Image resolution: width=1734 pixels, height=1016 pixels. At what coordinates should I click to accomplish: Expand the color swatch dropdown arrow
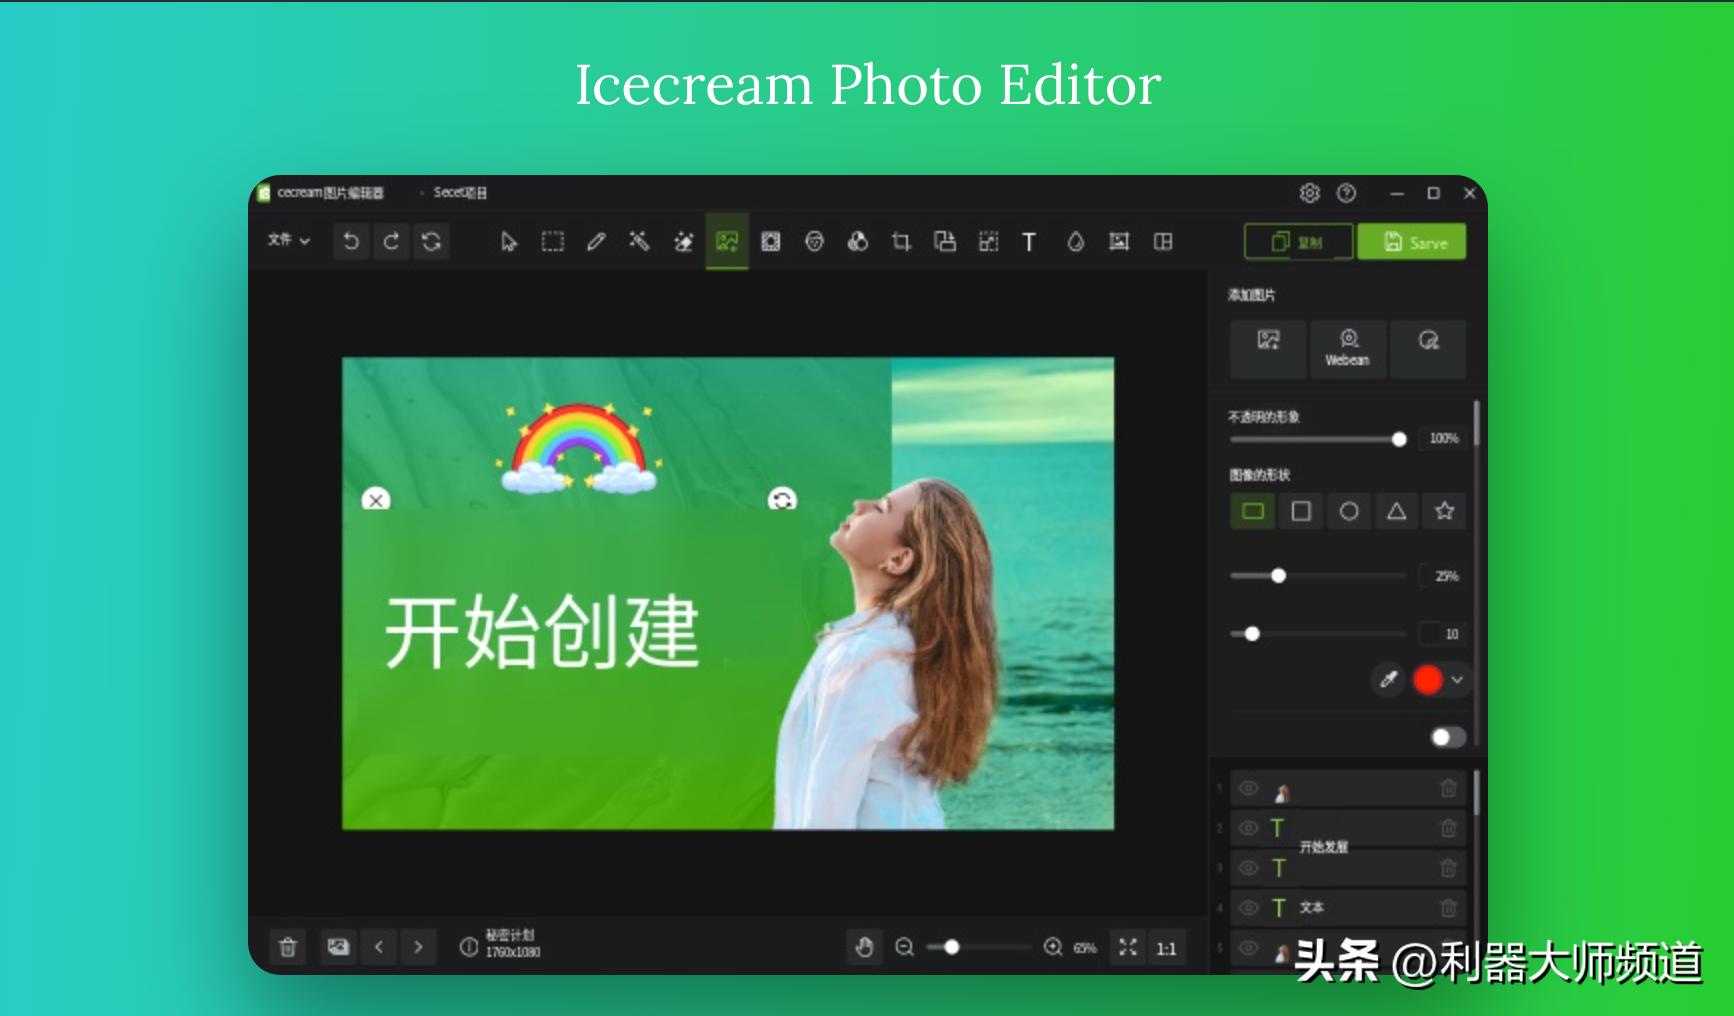pos(1458,680)
